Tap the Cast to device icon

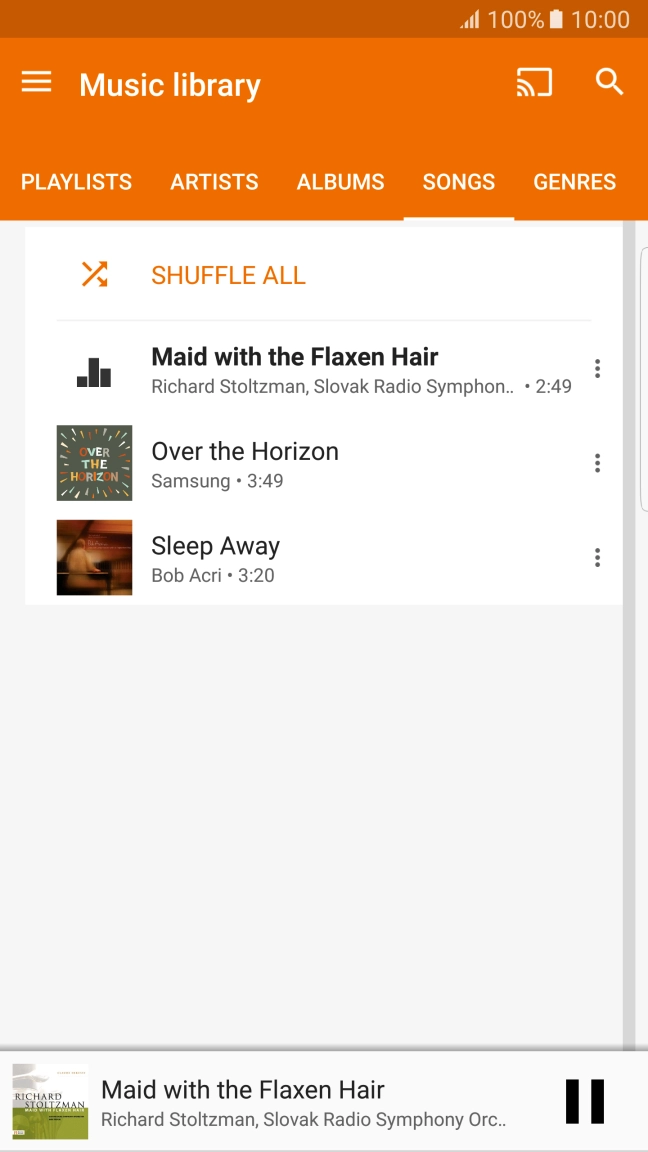(x=534, y=83)
